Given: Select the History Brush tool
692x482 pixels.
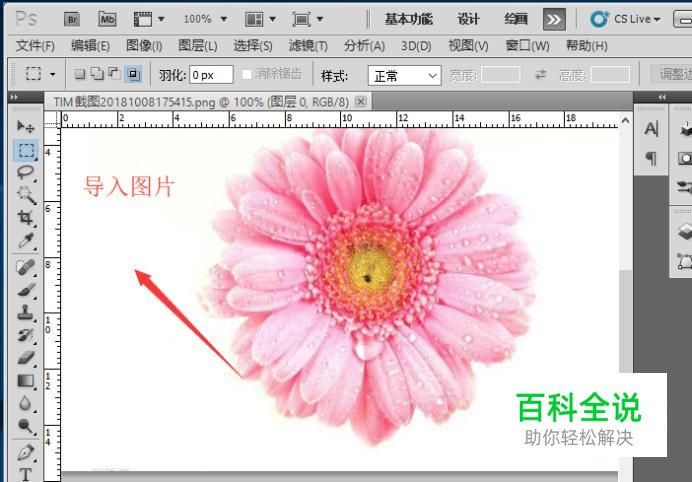Looking at the screenshot, I should (x=26, y=335).
